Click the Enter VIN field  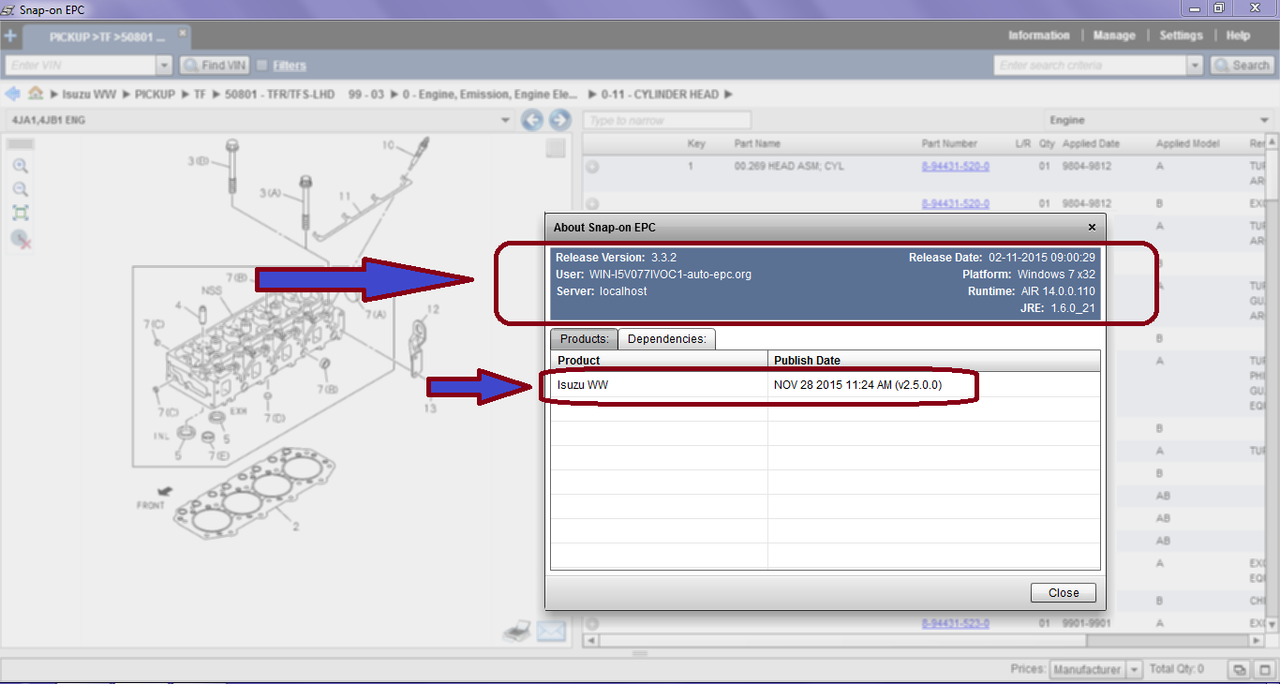[80, 65]
